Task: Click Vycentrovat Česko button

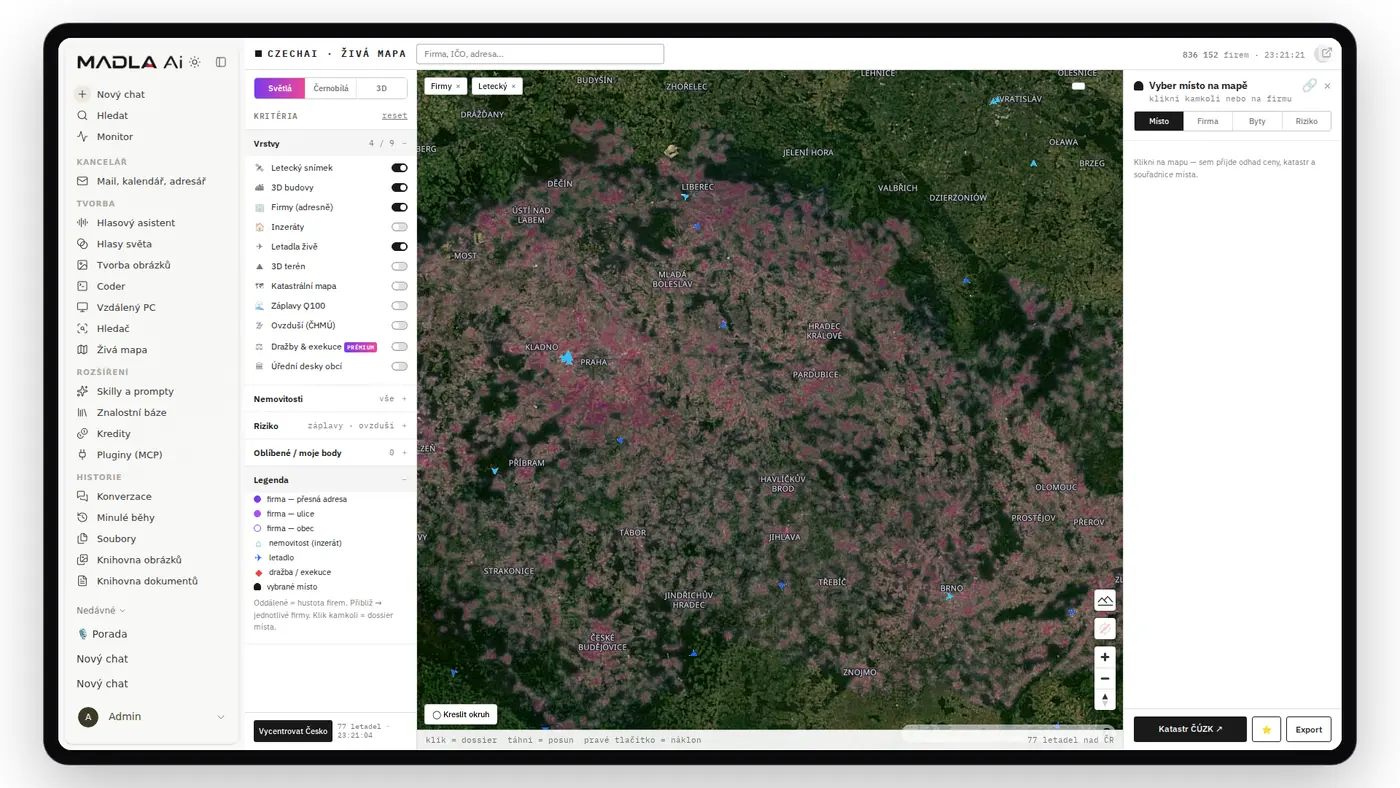Action: 293,731
